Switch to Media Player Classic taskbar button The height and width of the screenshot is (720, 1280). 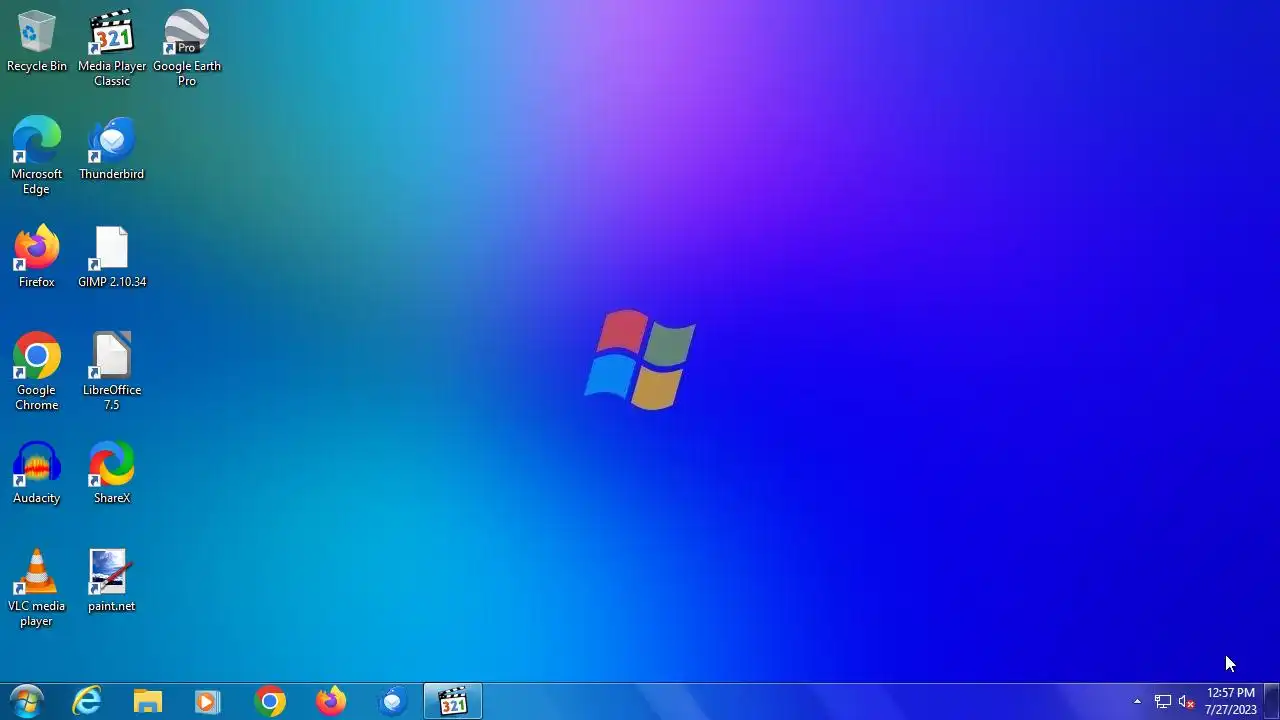tap(453, 702)
